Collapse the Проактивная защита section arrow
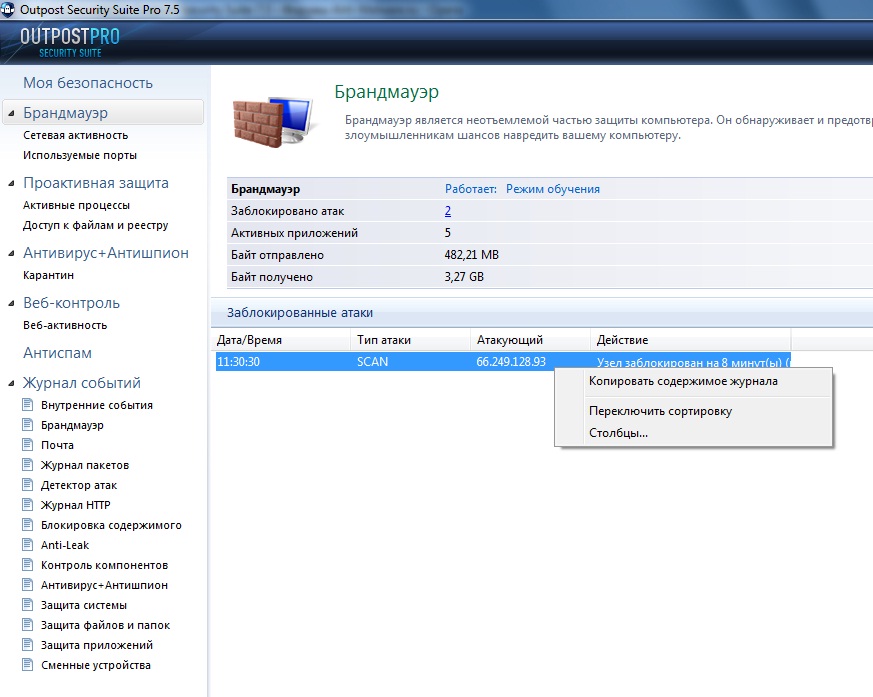 [x=11, y=183]
